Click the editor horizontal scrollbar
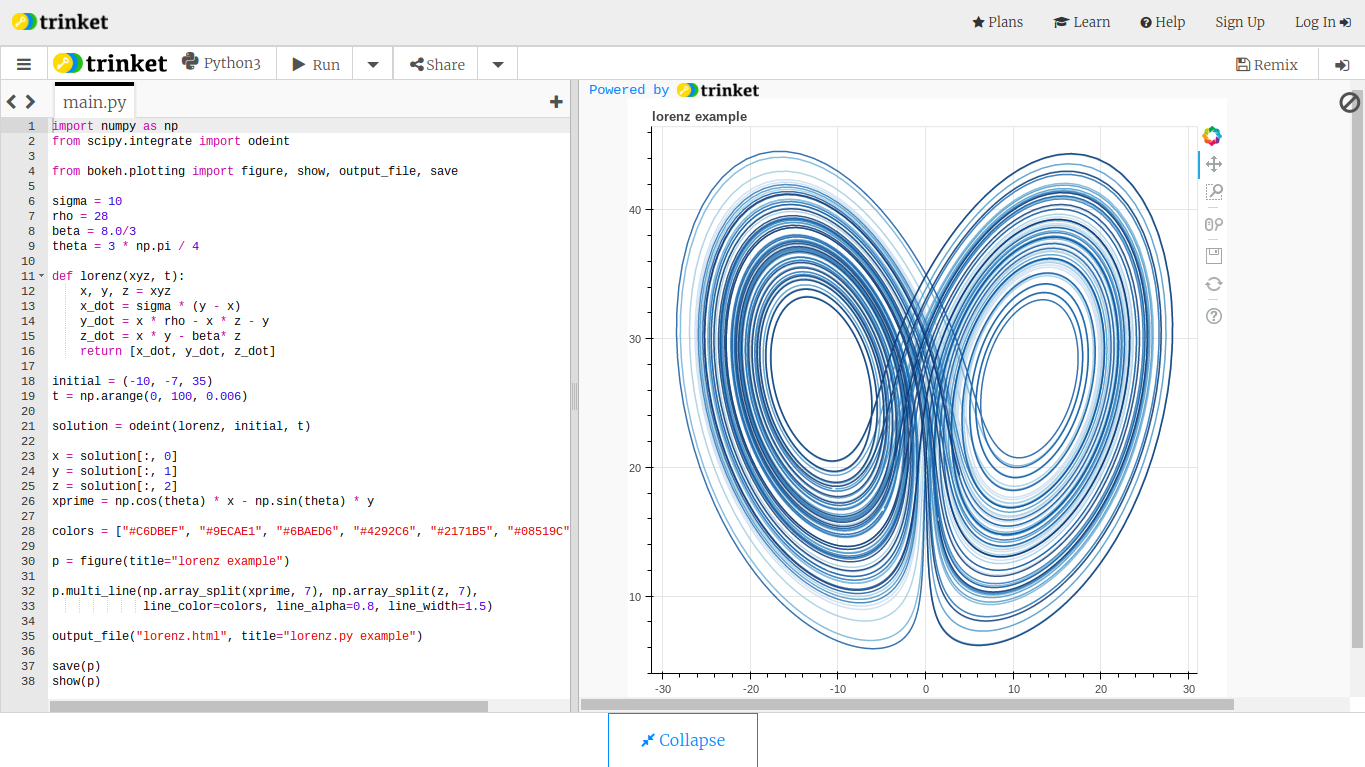1365x767 pixels. [x=268, y=706]
